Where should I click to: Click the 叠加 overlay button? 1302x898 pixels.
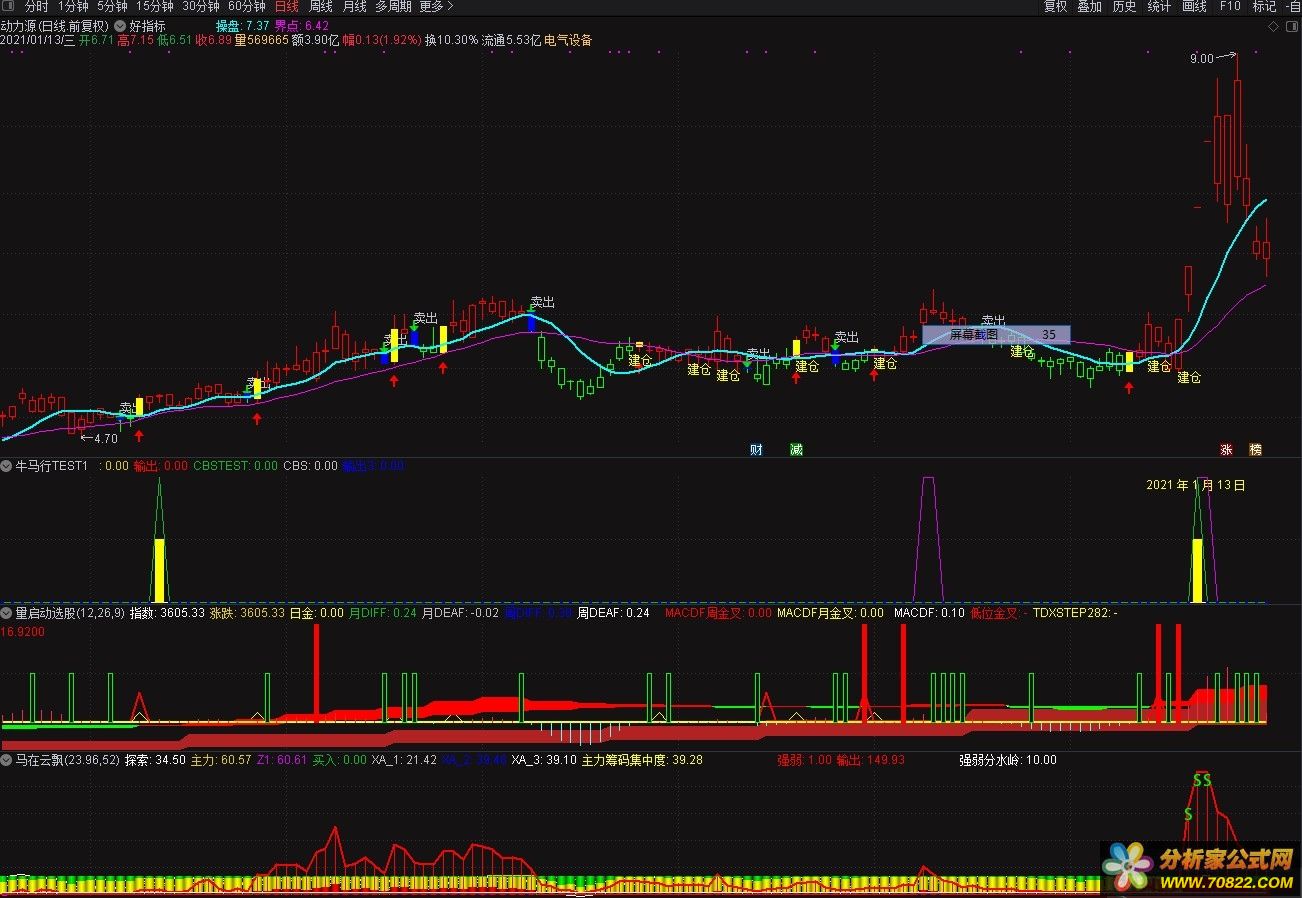[x=1090, y=7]
